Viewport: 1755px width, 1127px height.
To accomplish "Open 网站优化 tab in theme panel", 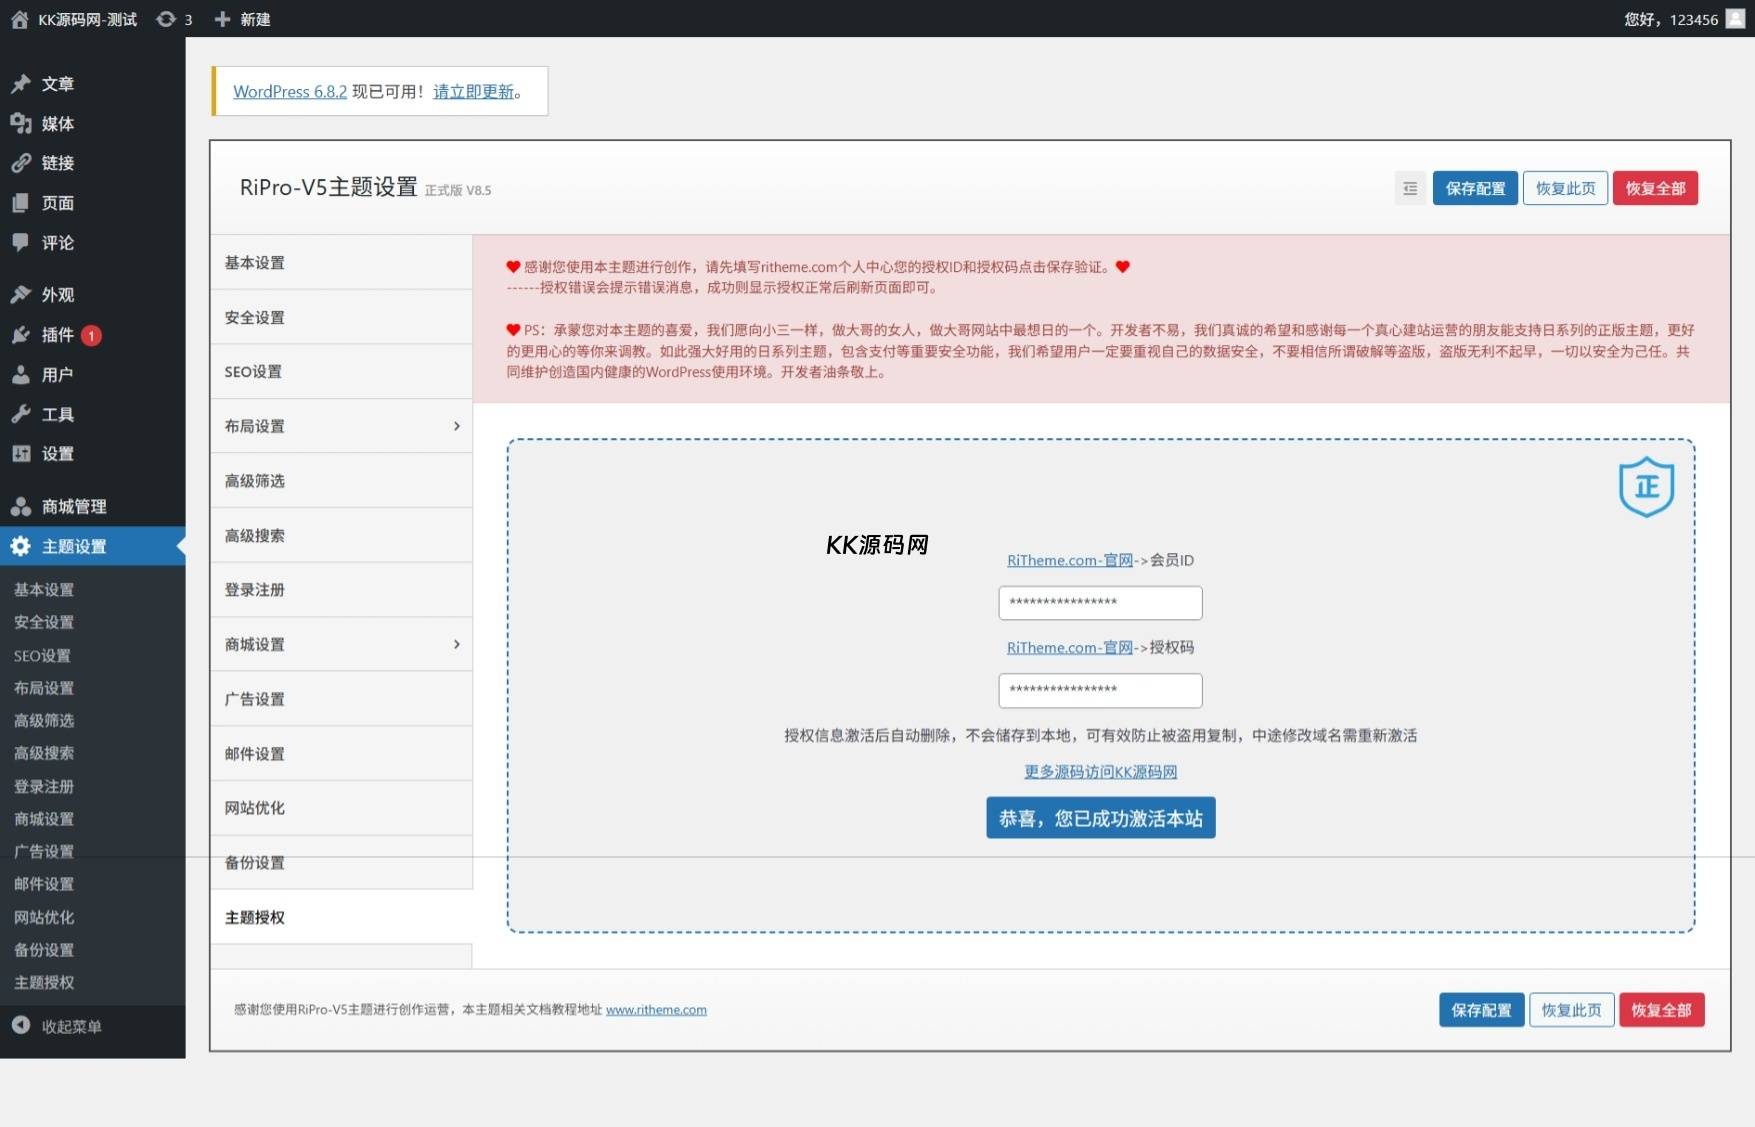I will pos(341,808).
